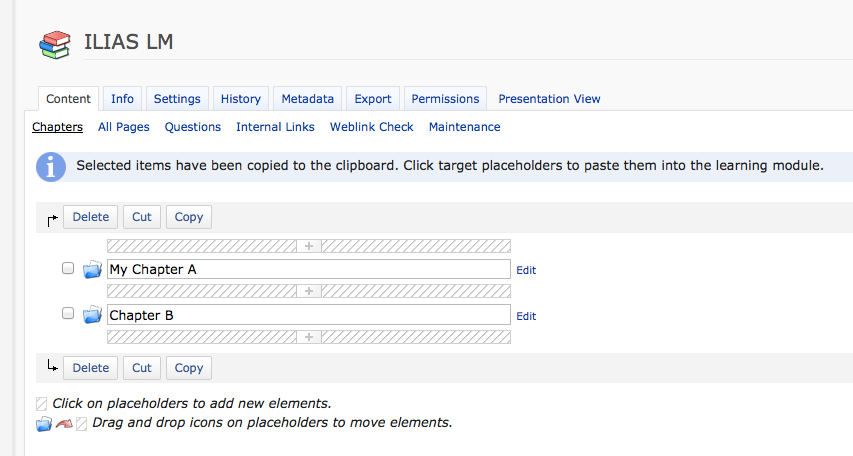The image size is (853, 456).
Task: Open the Presentation View link
Action: tap(549, 99)
